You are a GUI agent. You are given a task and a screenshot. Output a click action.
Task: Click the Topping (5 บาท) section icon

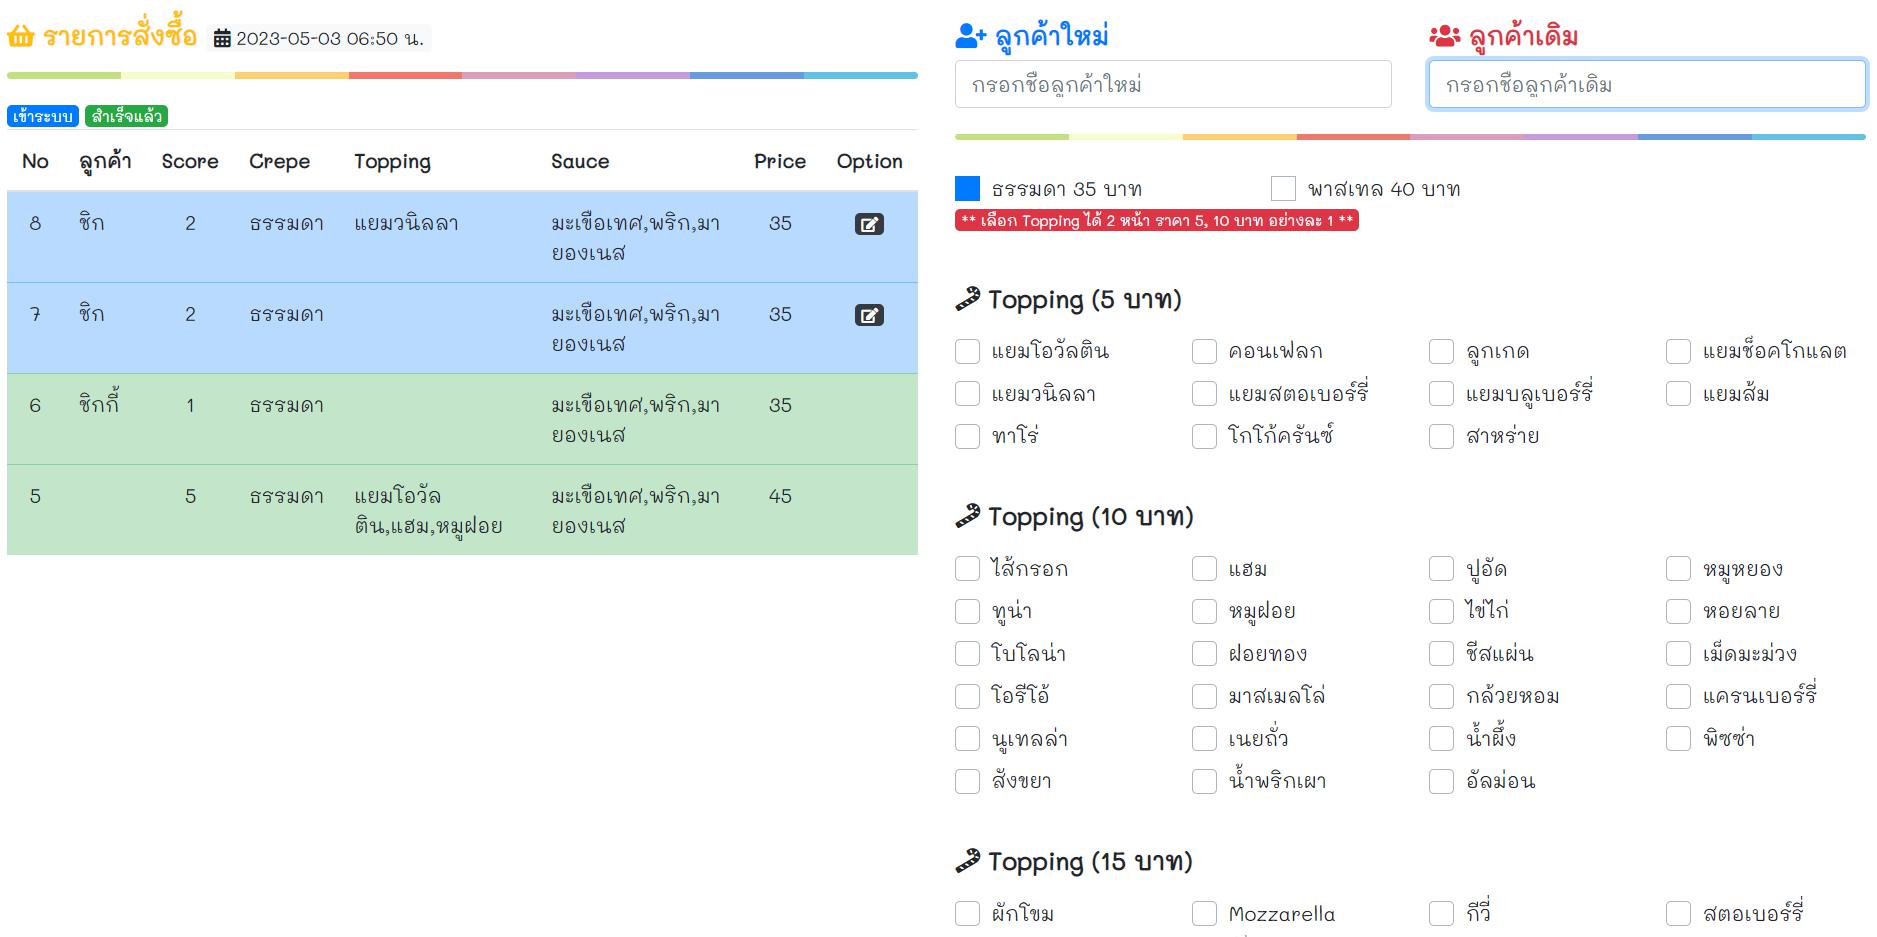(967, 299)
